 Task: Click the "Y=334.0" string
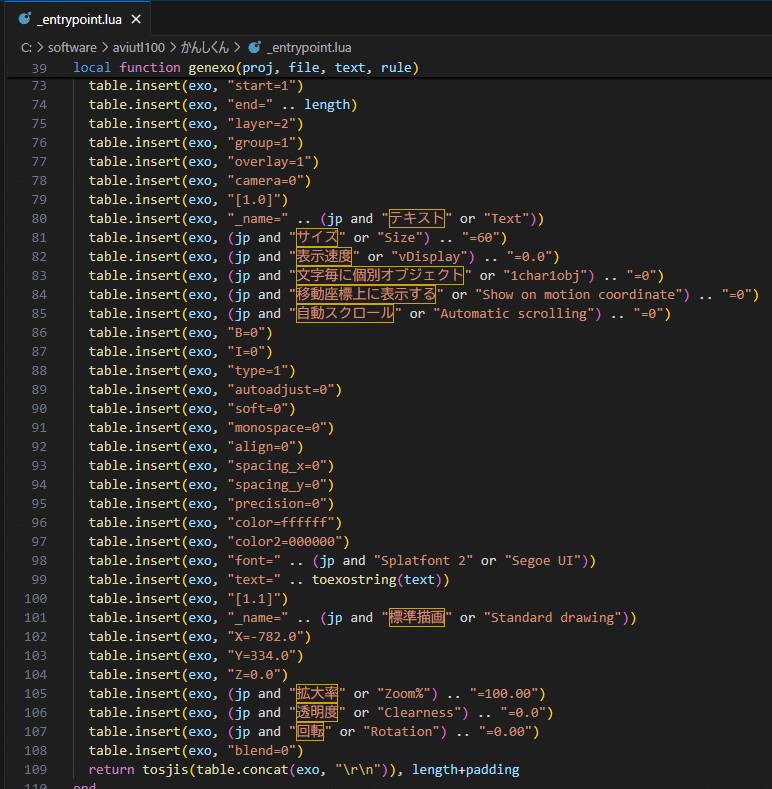click(262, 656)
